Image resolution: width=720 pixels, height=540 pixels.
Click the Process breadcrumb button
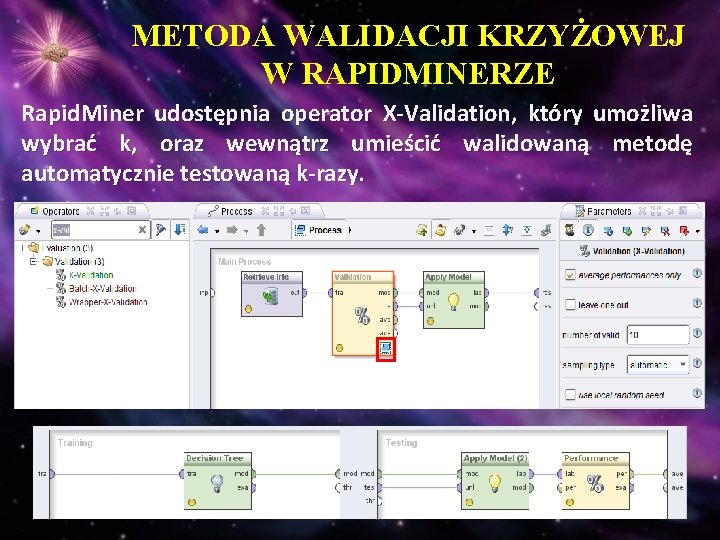click(x=319, y=230)
